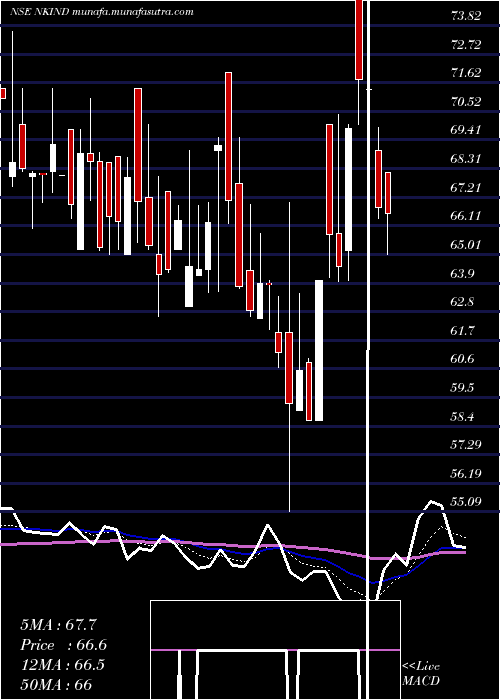Click the 69.41 price axis label
The height and width of the screenshot is (700, 500).
pyautogui.click(x=466, y=130)
